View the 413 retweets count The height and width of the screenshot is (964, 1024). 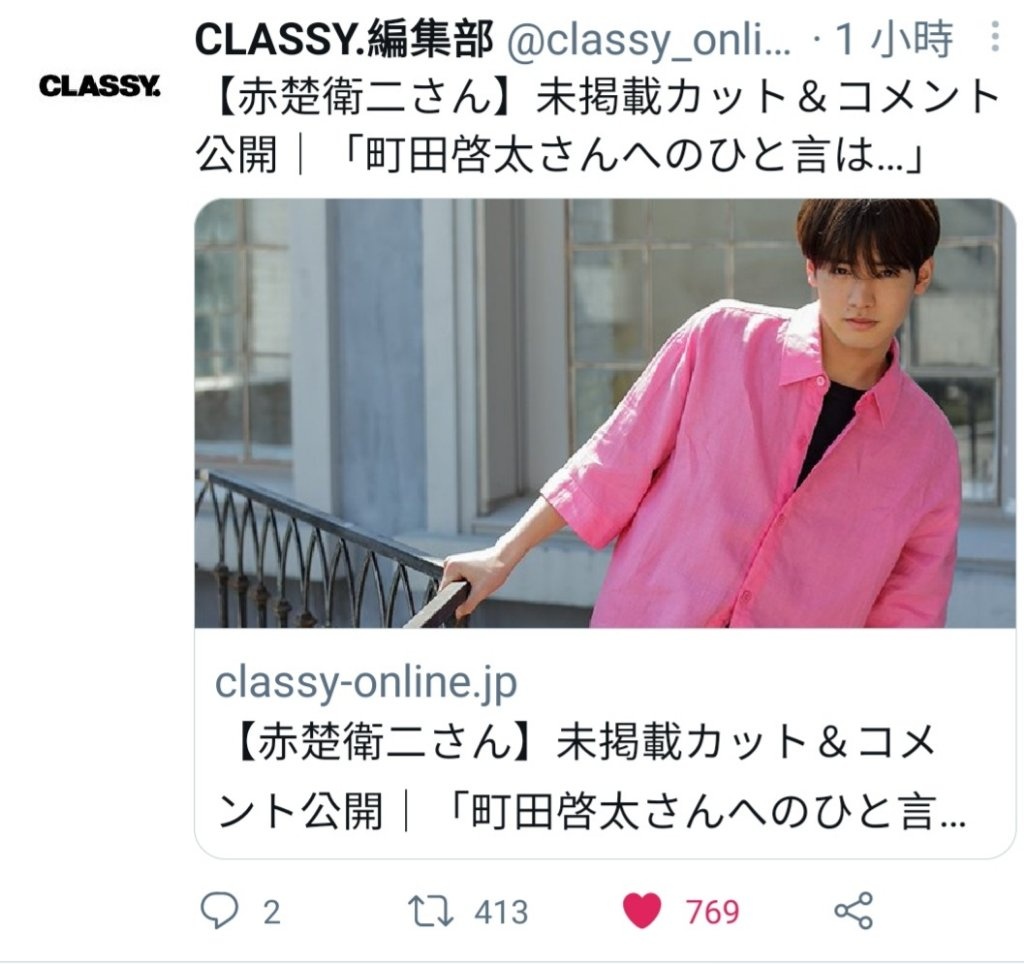click(501, 912)
